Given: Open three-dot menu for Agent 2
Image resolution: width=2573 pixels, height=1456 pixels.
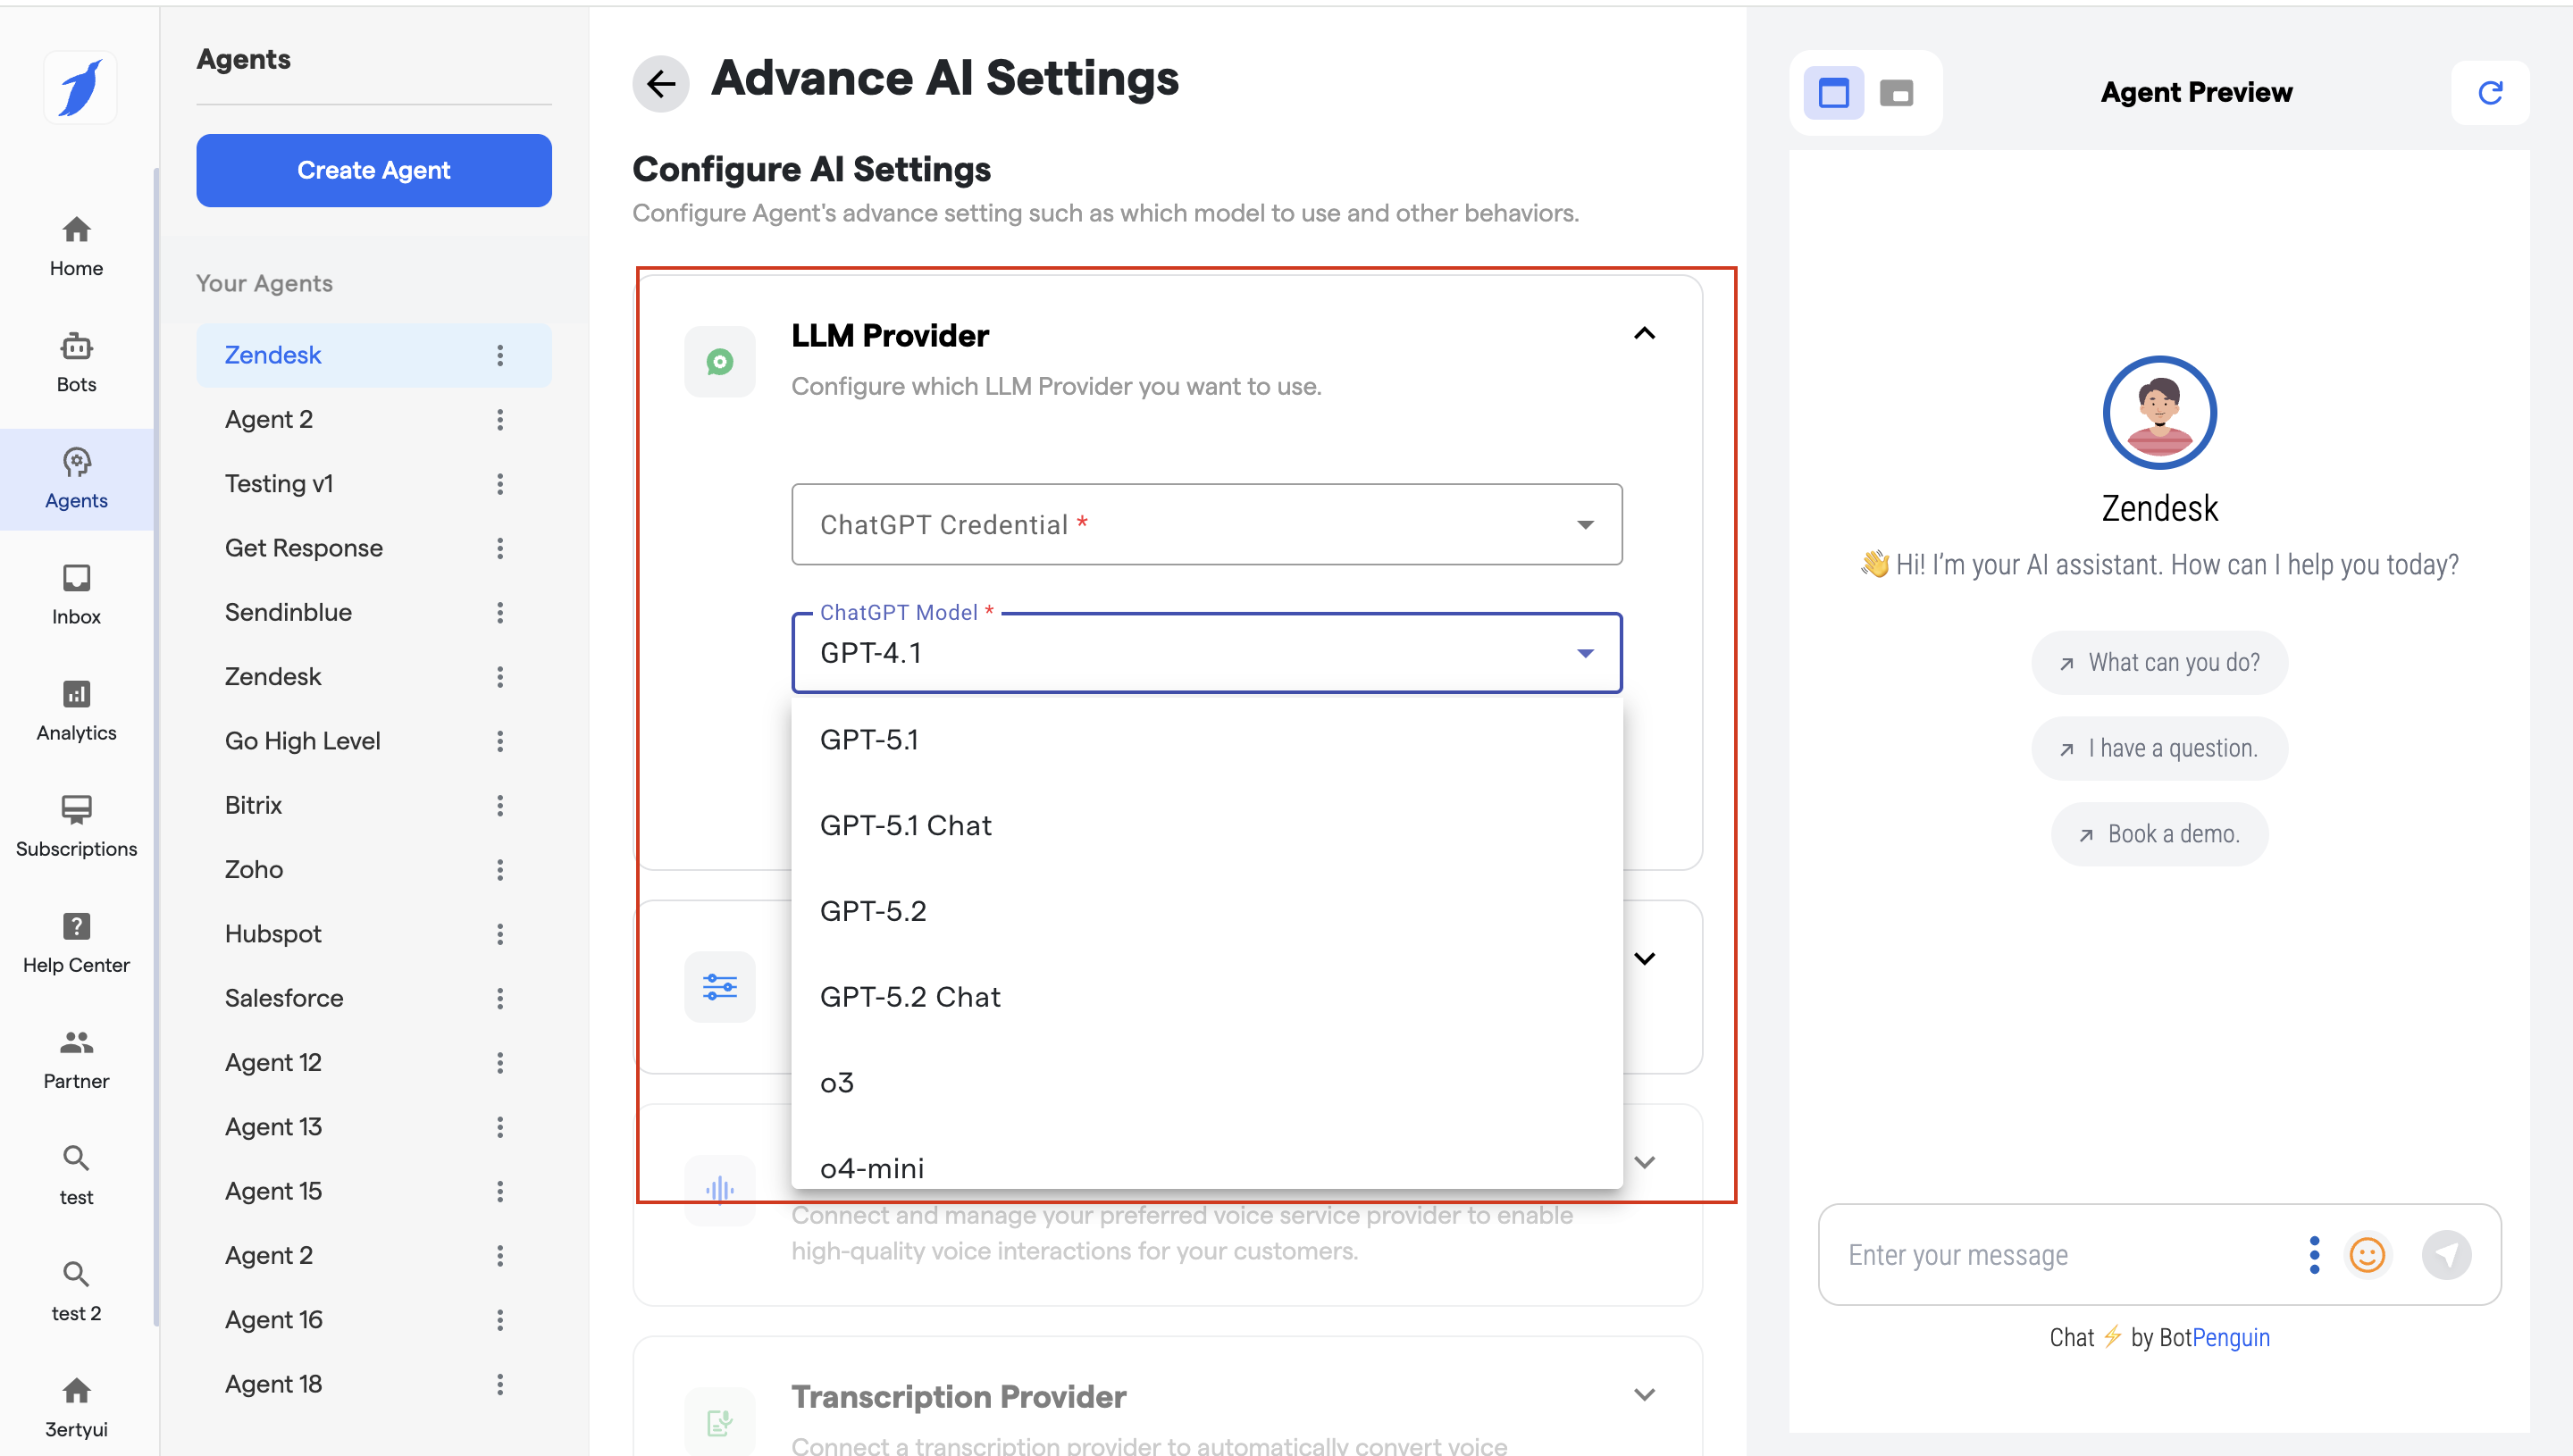Looking at the screenshot, I should (x=500, y=420).
